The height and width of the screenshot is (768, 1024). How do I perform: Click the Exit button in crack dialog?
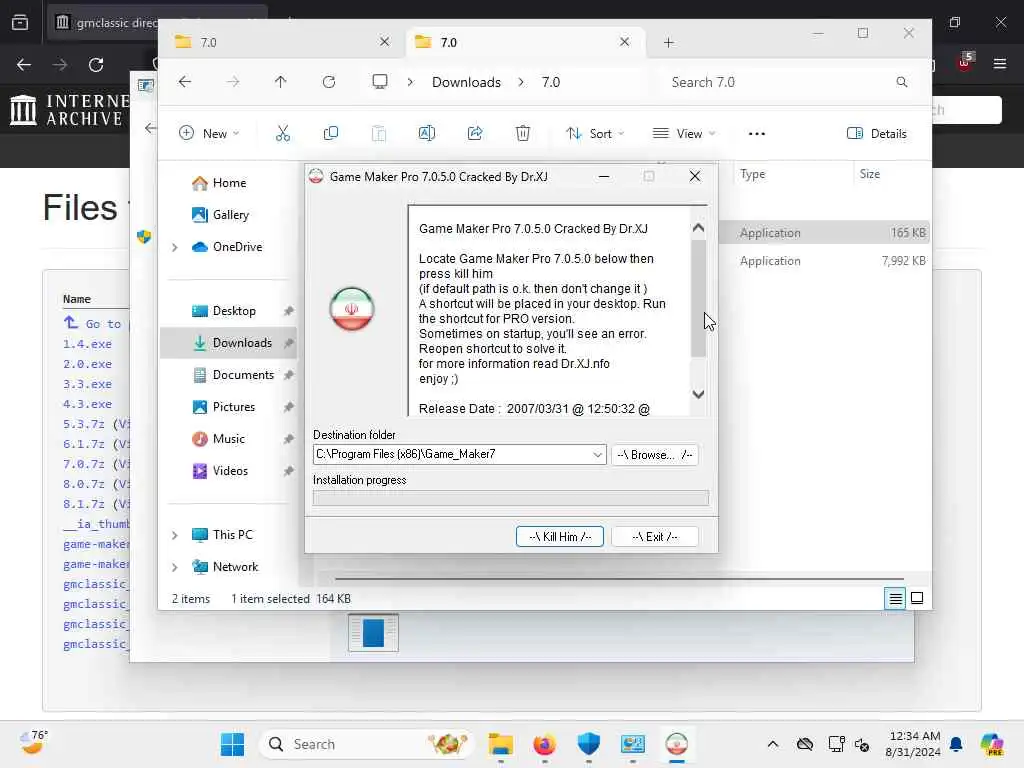click(x=654, y=537)
